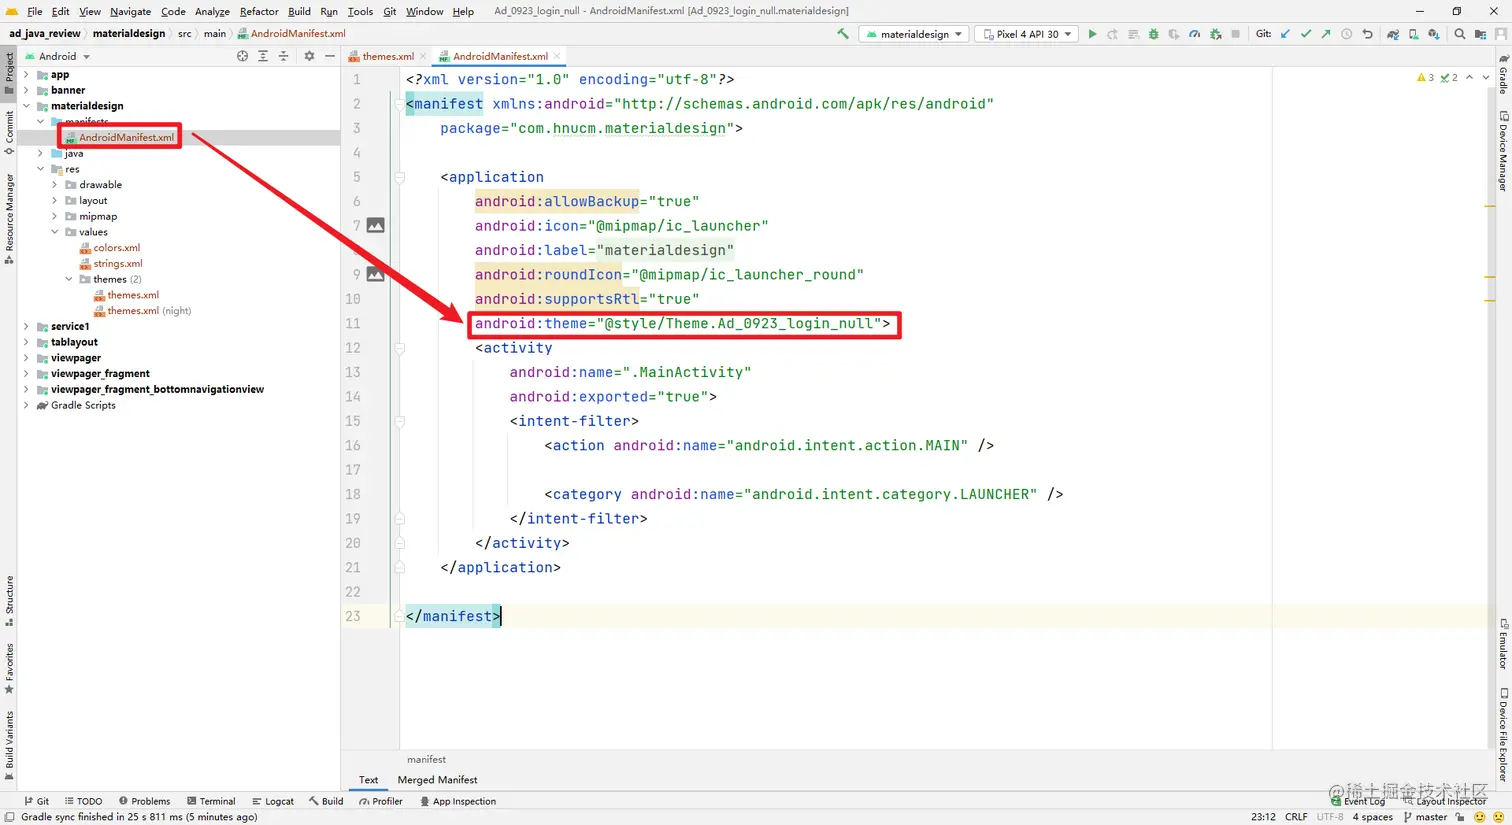Click the Search Everywhere magnifier icon
The image size is (1512, 825).
[x=1460, y=34]
